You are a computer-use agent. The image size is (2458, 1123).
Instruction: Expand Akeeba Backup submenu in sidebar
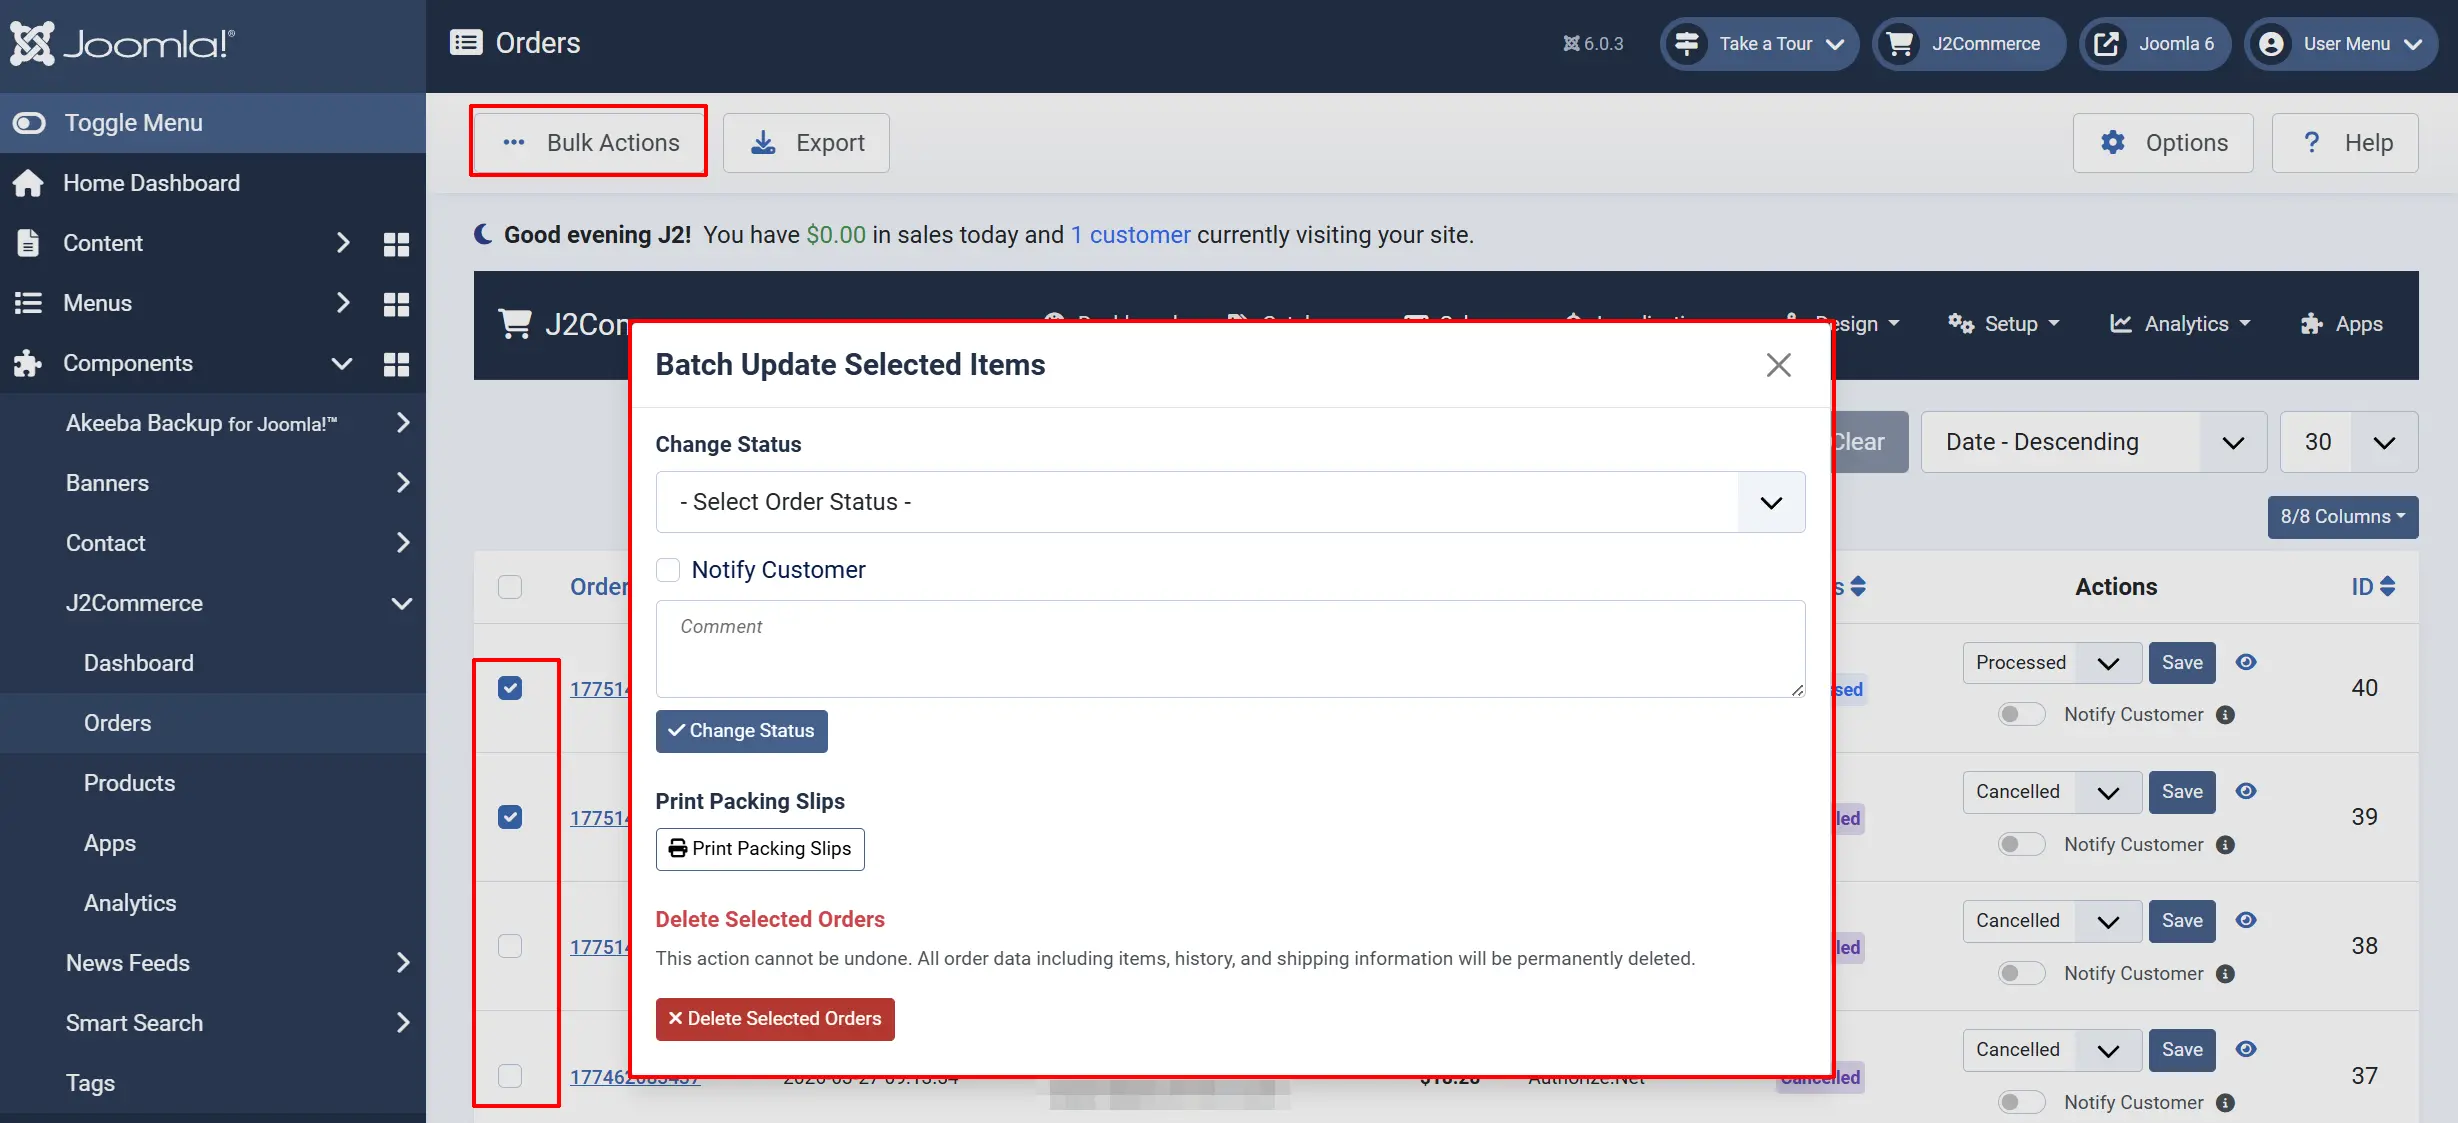[403, 423]
